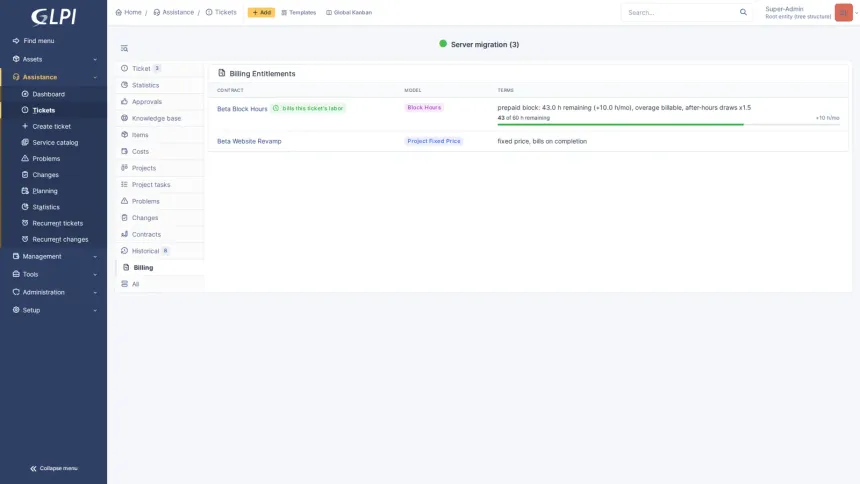Click the Changes tab clipboard icon
Viewport: 860px width, 484px height.
pos(125,217)
